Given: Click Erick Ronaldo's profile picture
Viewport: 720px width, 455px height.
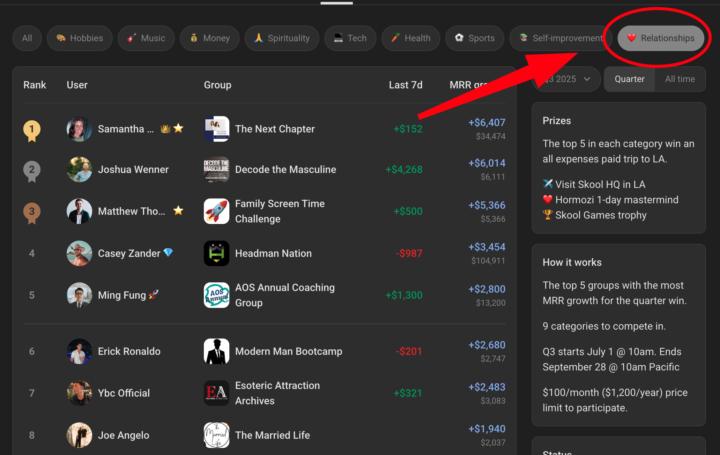Looking at the screenshot, I should [79, 351].
